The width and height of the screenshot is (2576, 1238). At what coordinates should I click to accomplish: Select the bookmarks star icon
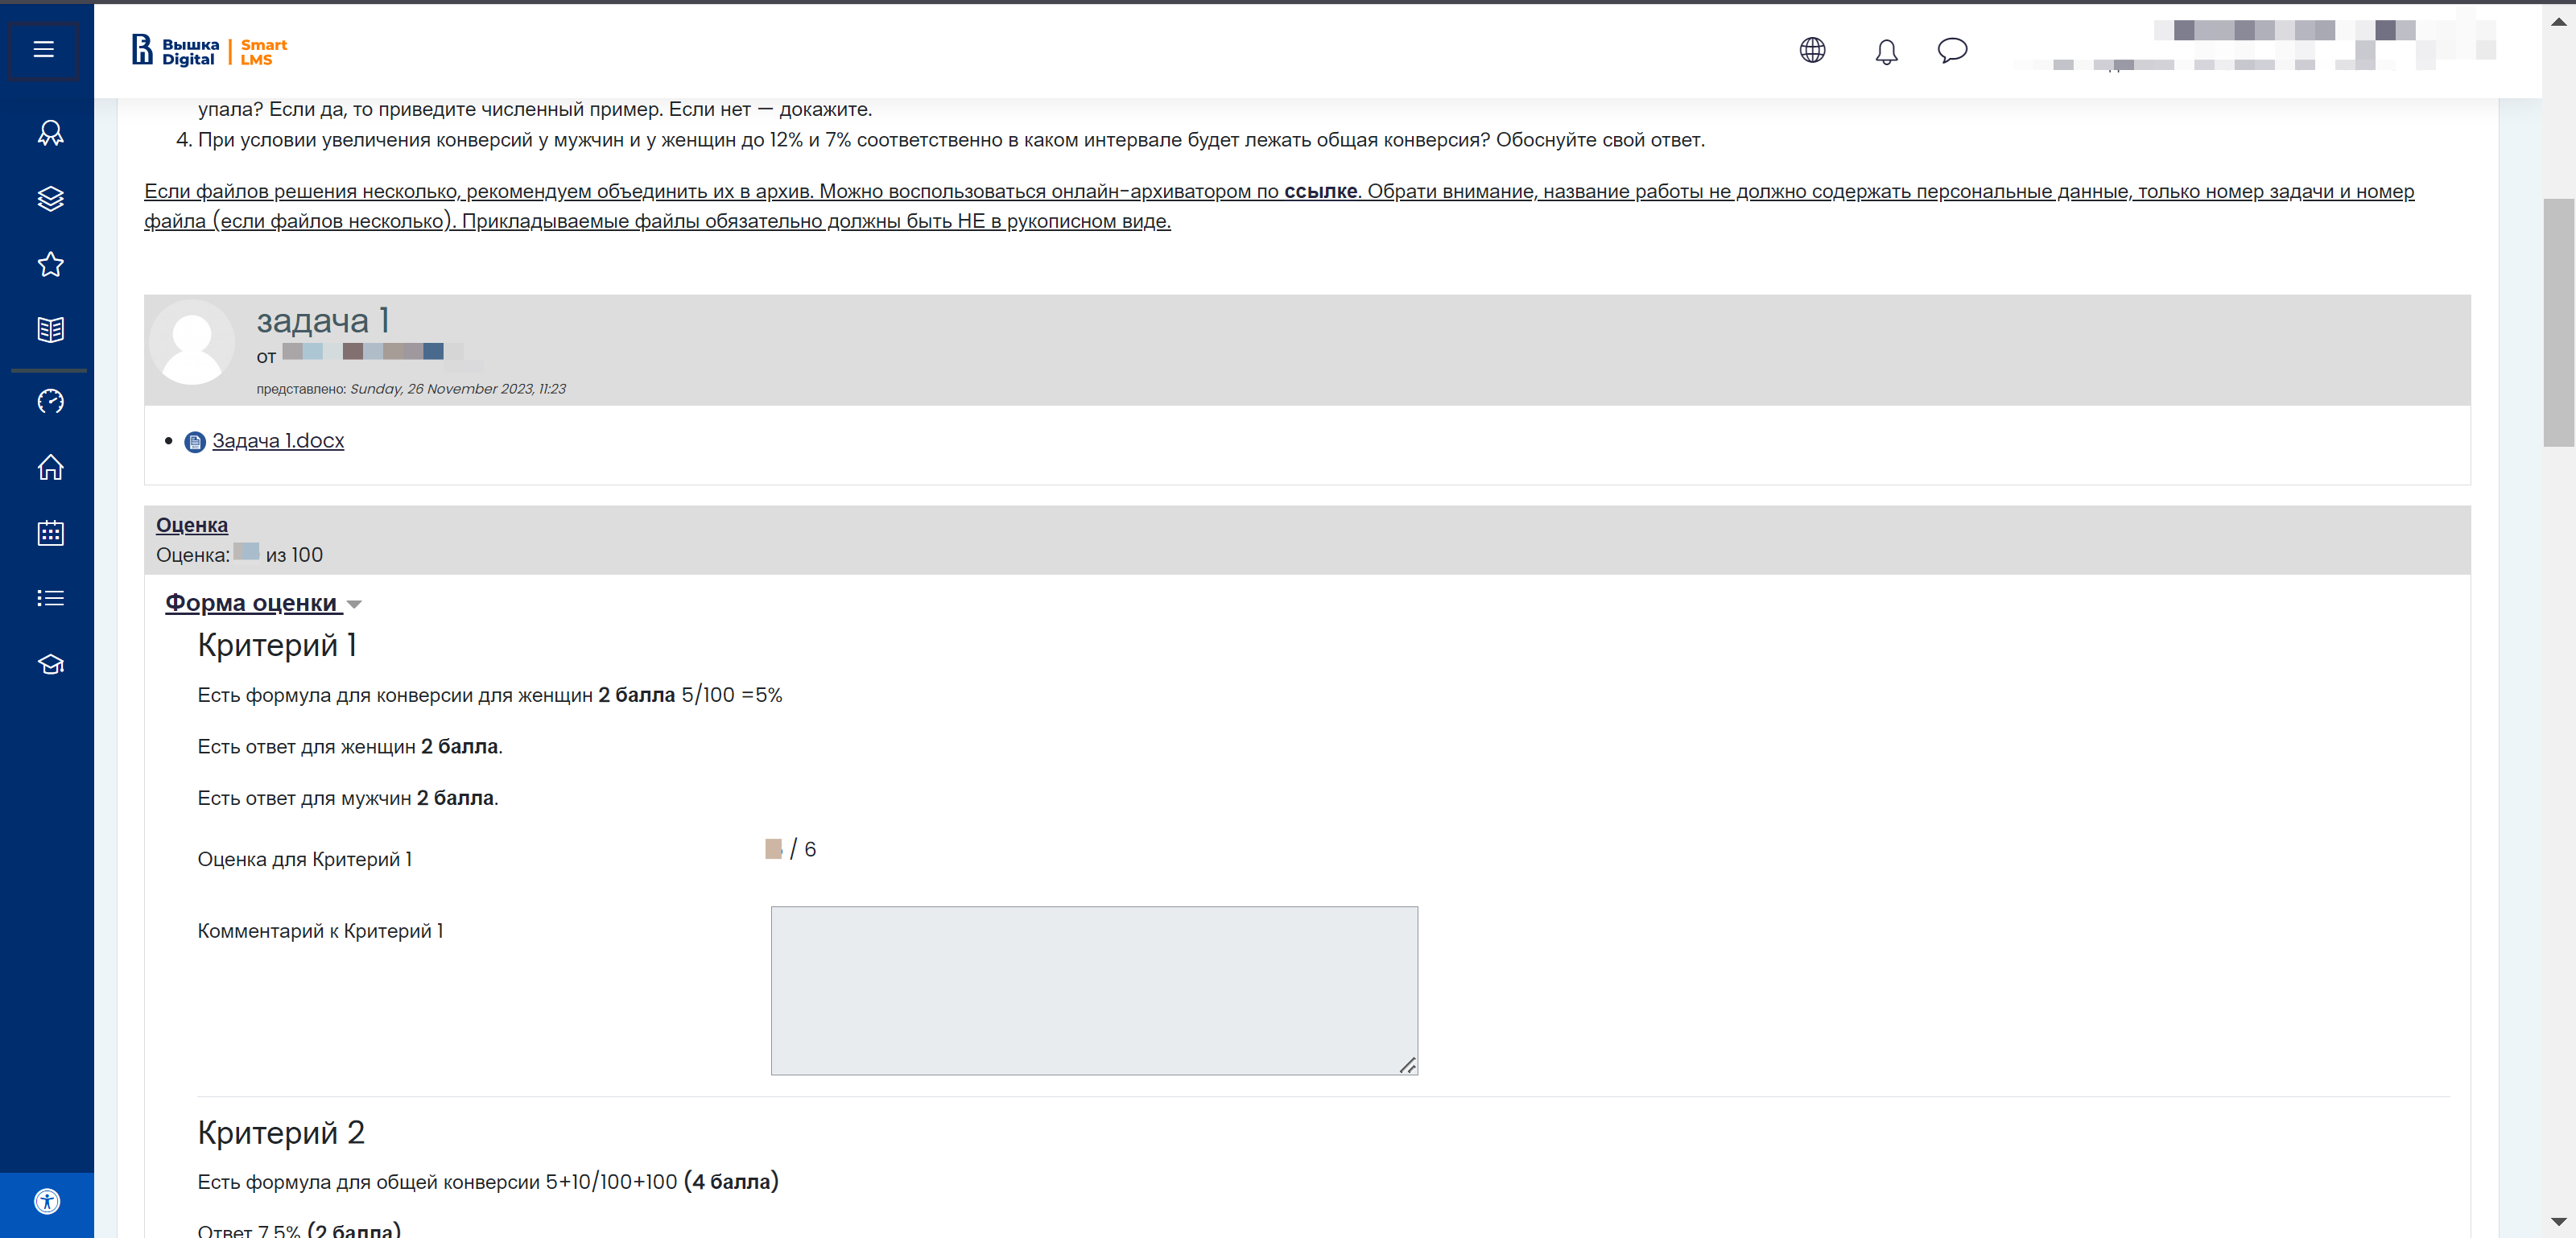coord(46,261)
